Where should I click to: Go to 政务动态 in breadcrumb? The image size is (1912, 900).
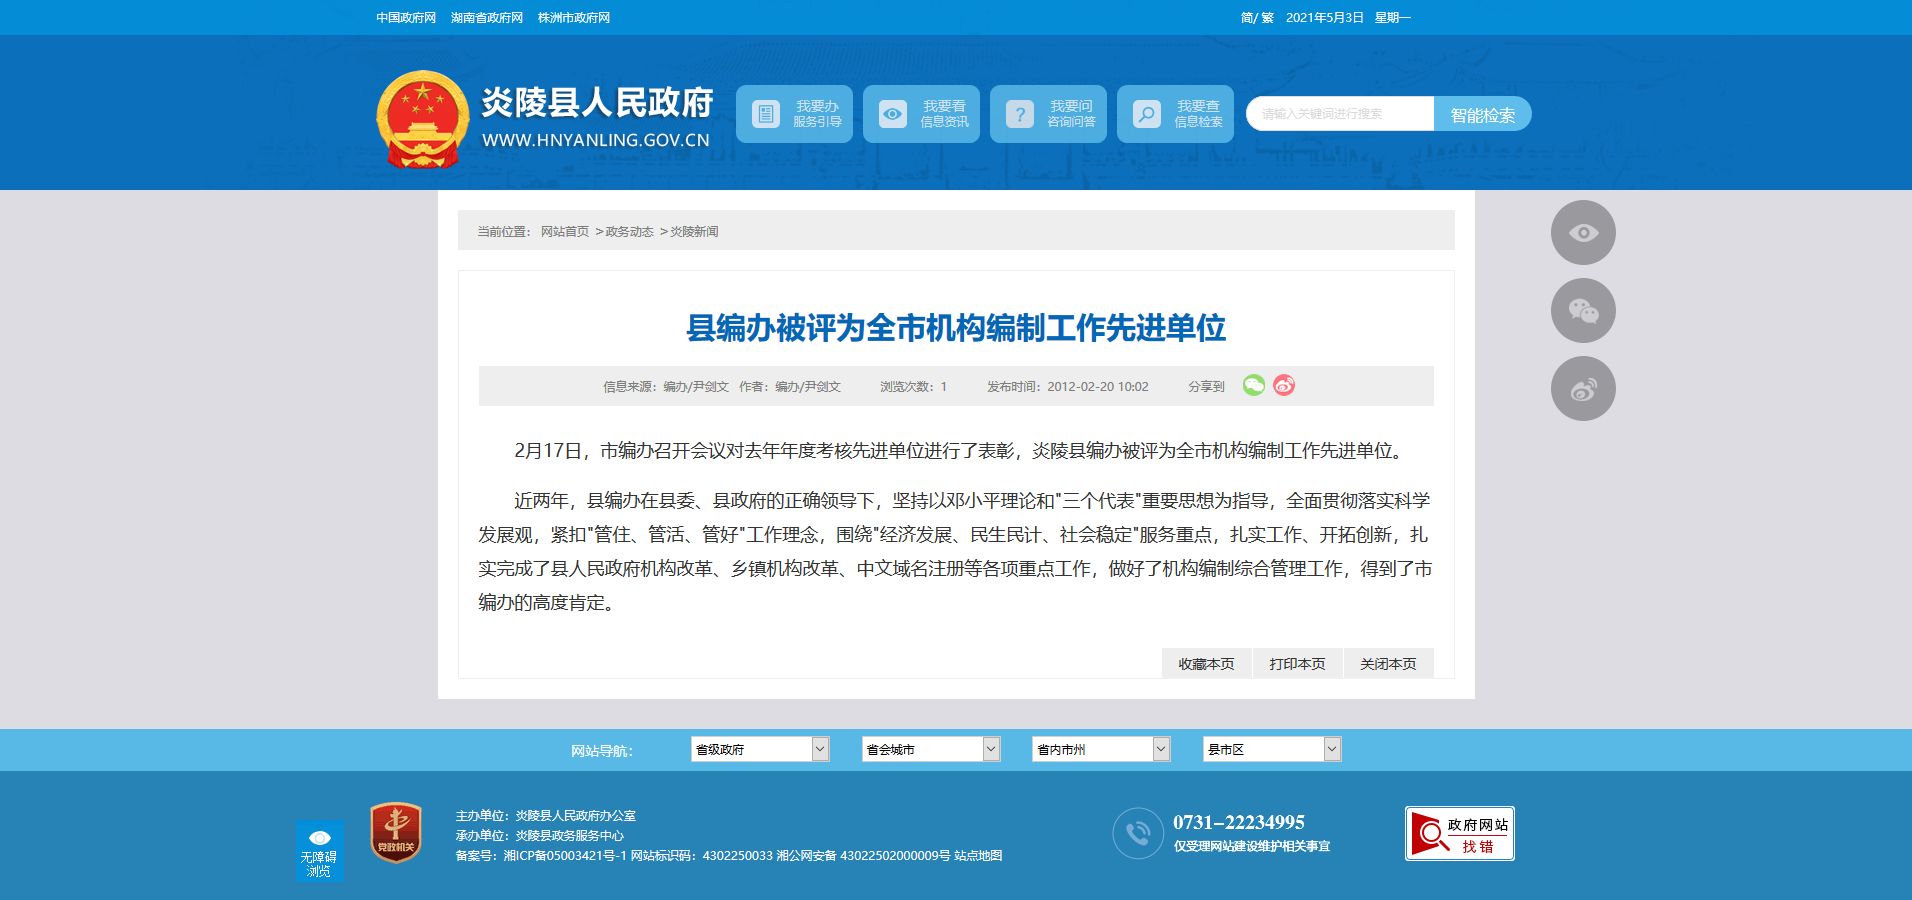(x=629, y=232)
